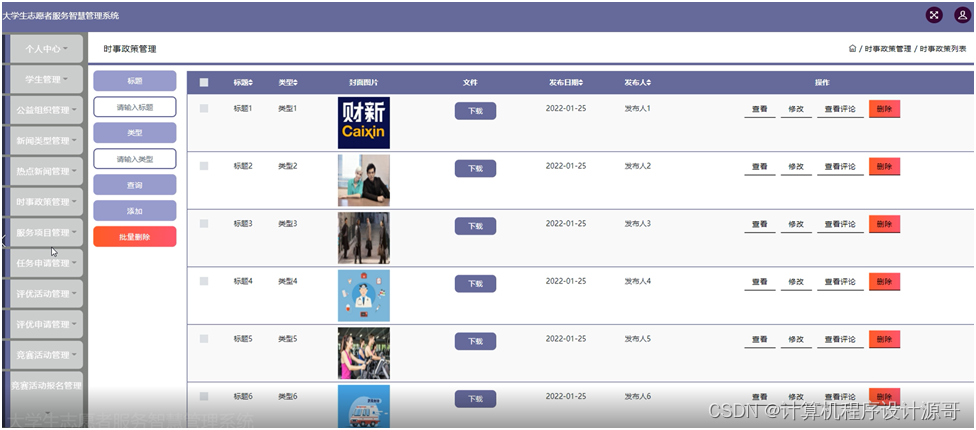The height and width of the screenshot is (430, 976).
Task: Download the file for 标题5
Action: click(476, 341)
